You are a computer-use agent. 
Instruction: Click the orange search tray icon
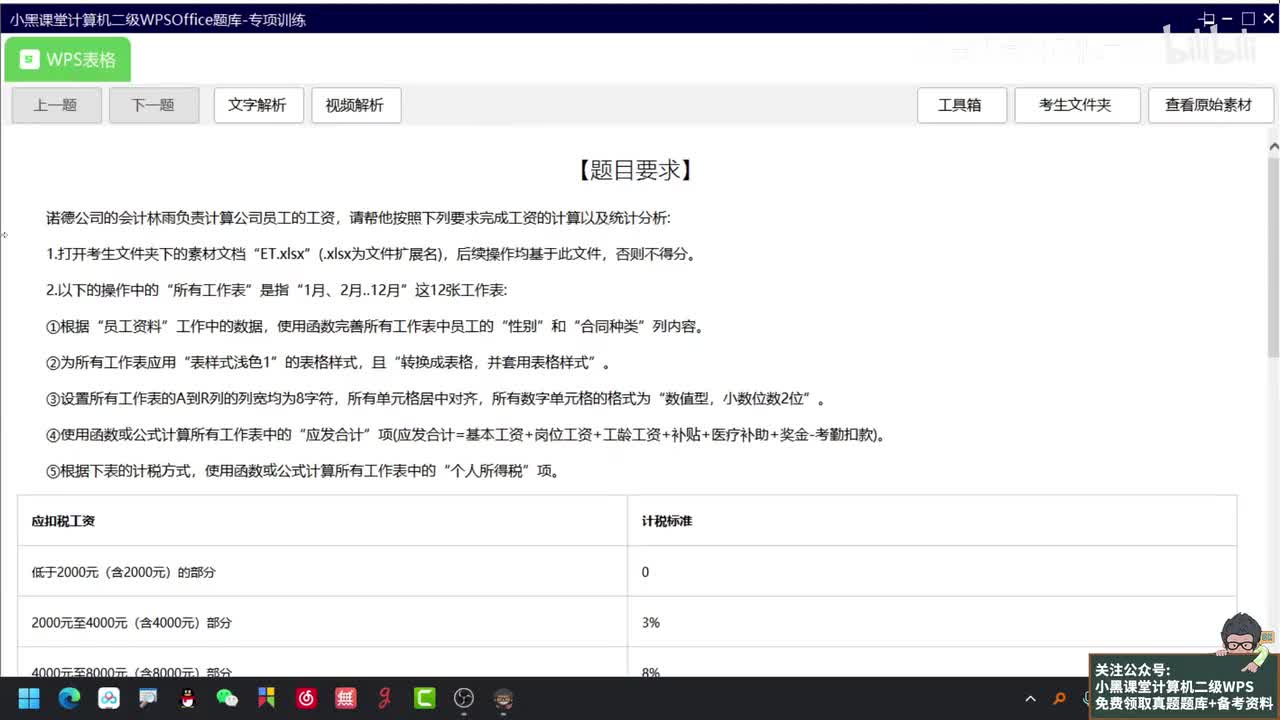coord(1060,699)
